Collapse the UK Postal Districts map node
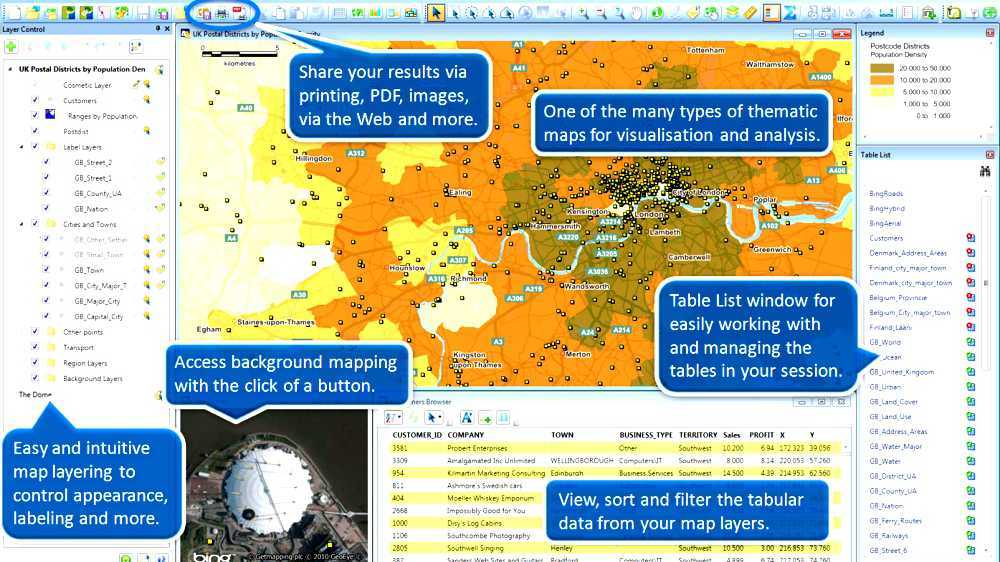 [10, 69]
